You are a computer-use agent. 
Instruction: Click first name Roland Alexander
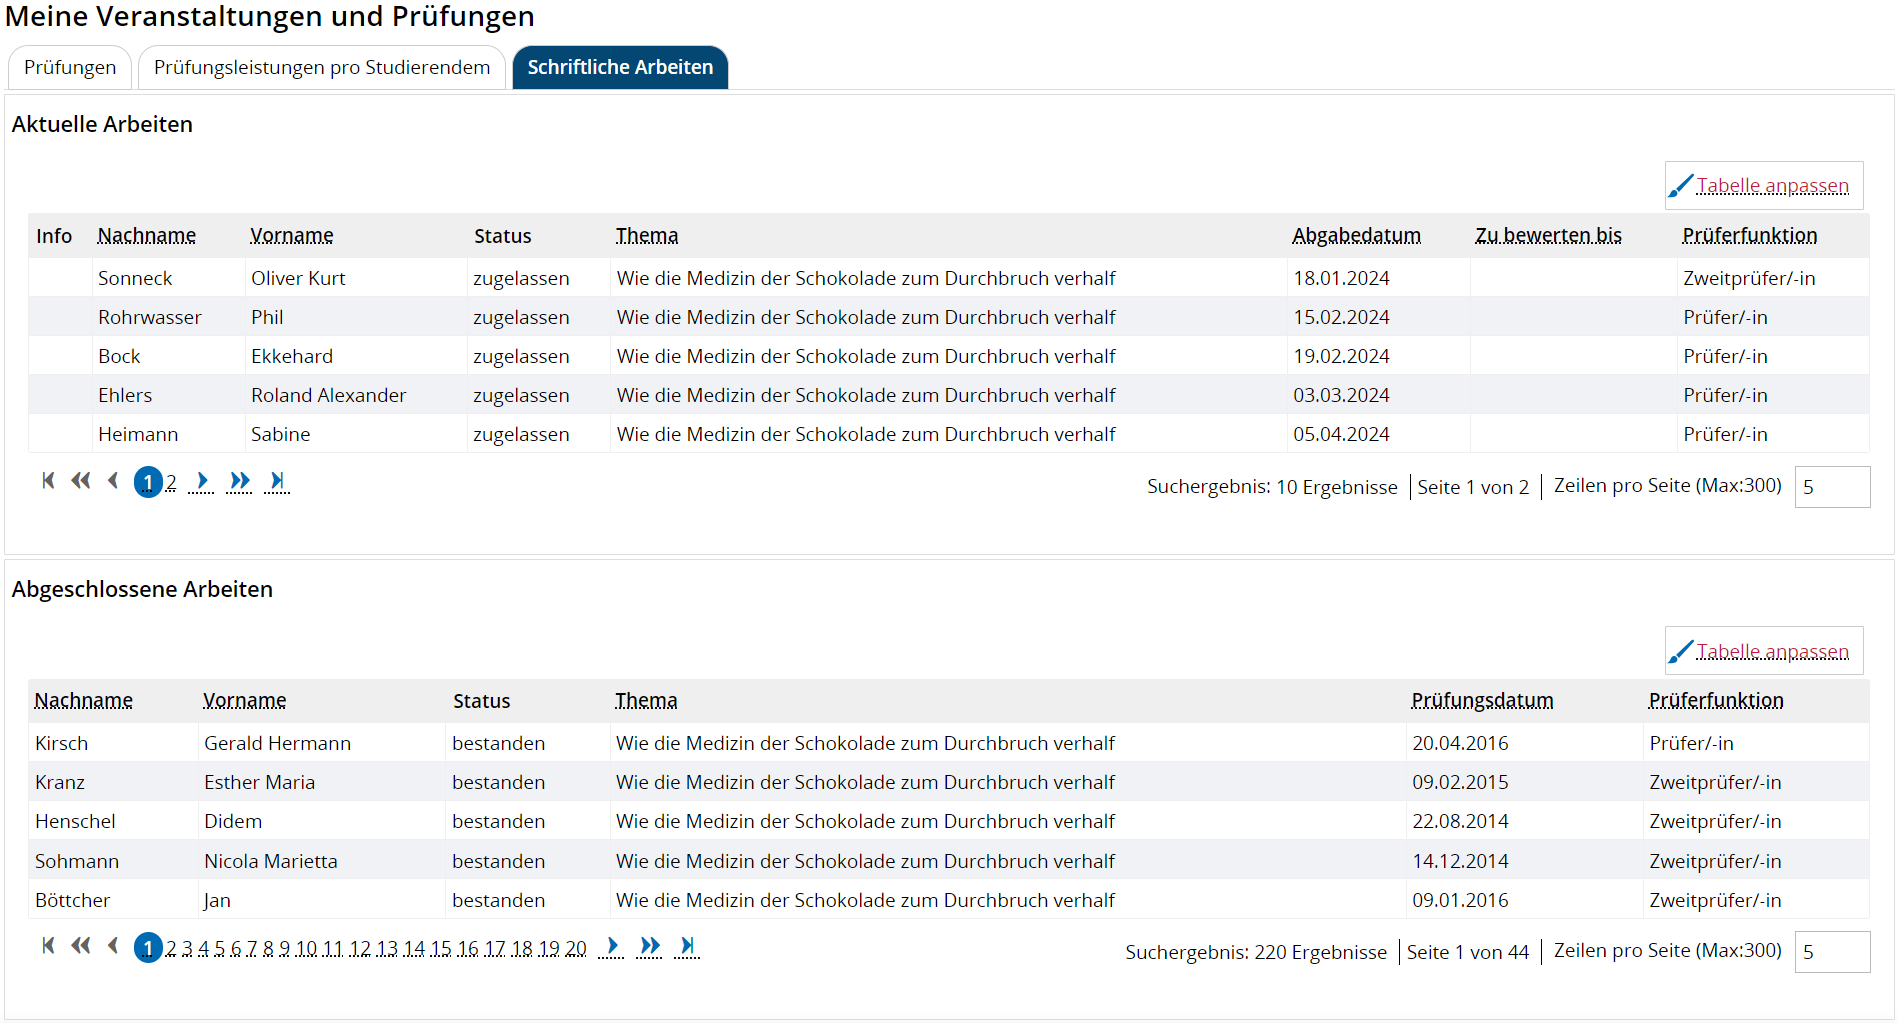point(329,396)
